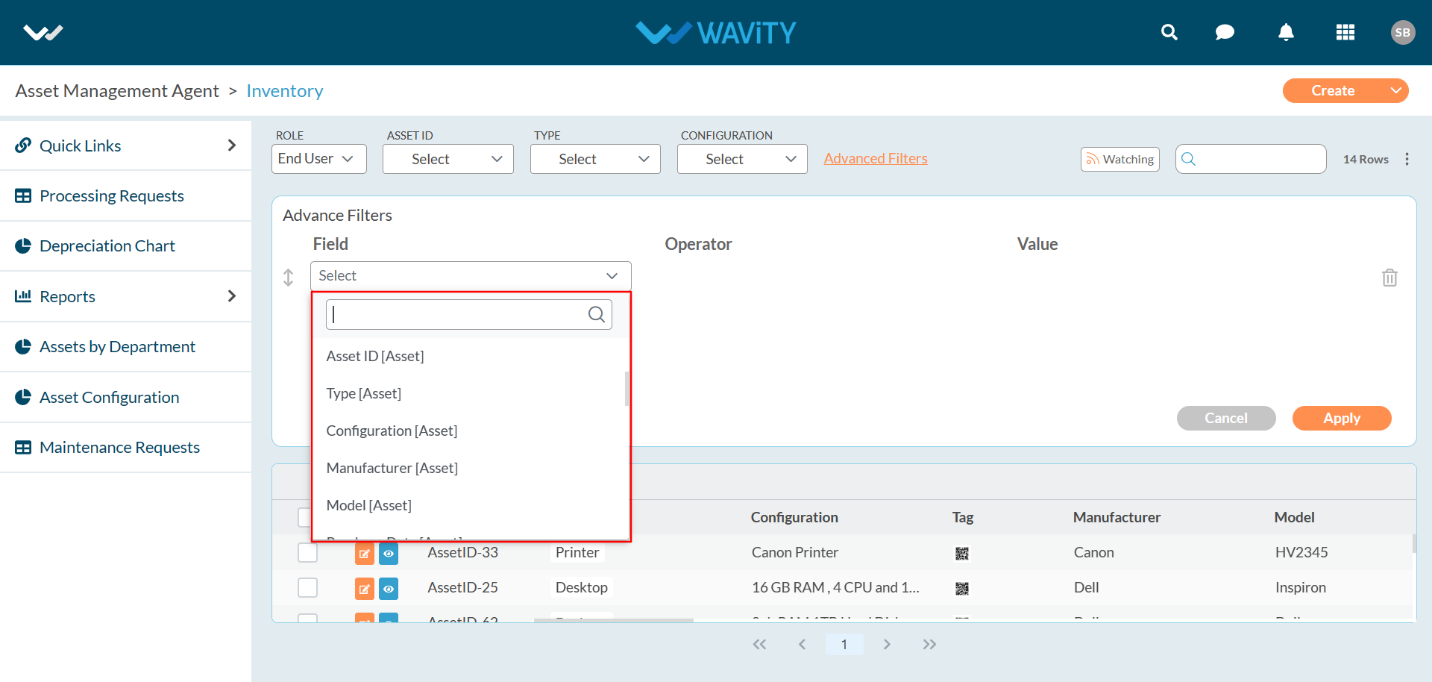Go to the last page
The width and height of the screenshot is (1432, 682).
point(929,644)
